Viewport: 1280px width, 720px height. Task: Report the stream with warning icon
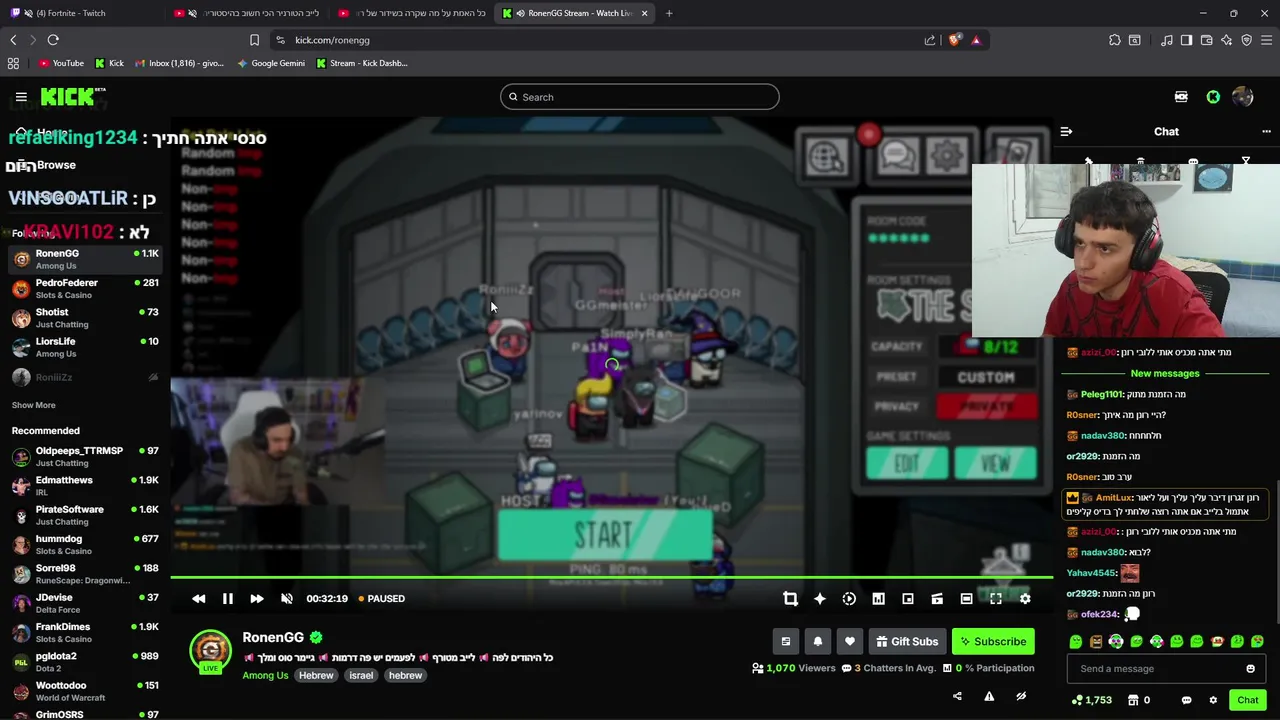(x=989, y=696)
